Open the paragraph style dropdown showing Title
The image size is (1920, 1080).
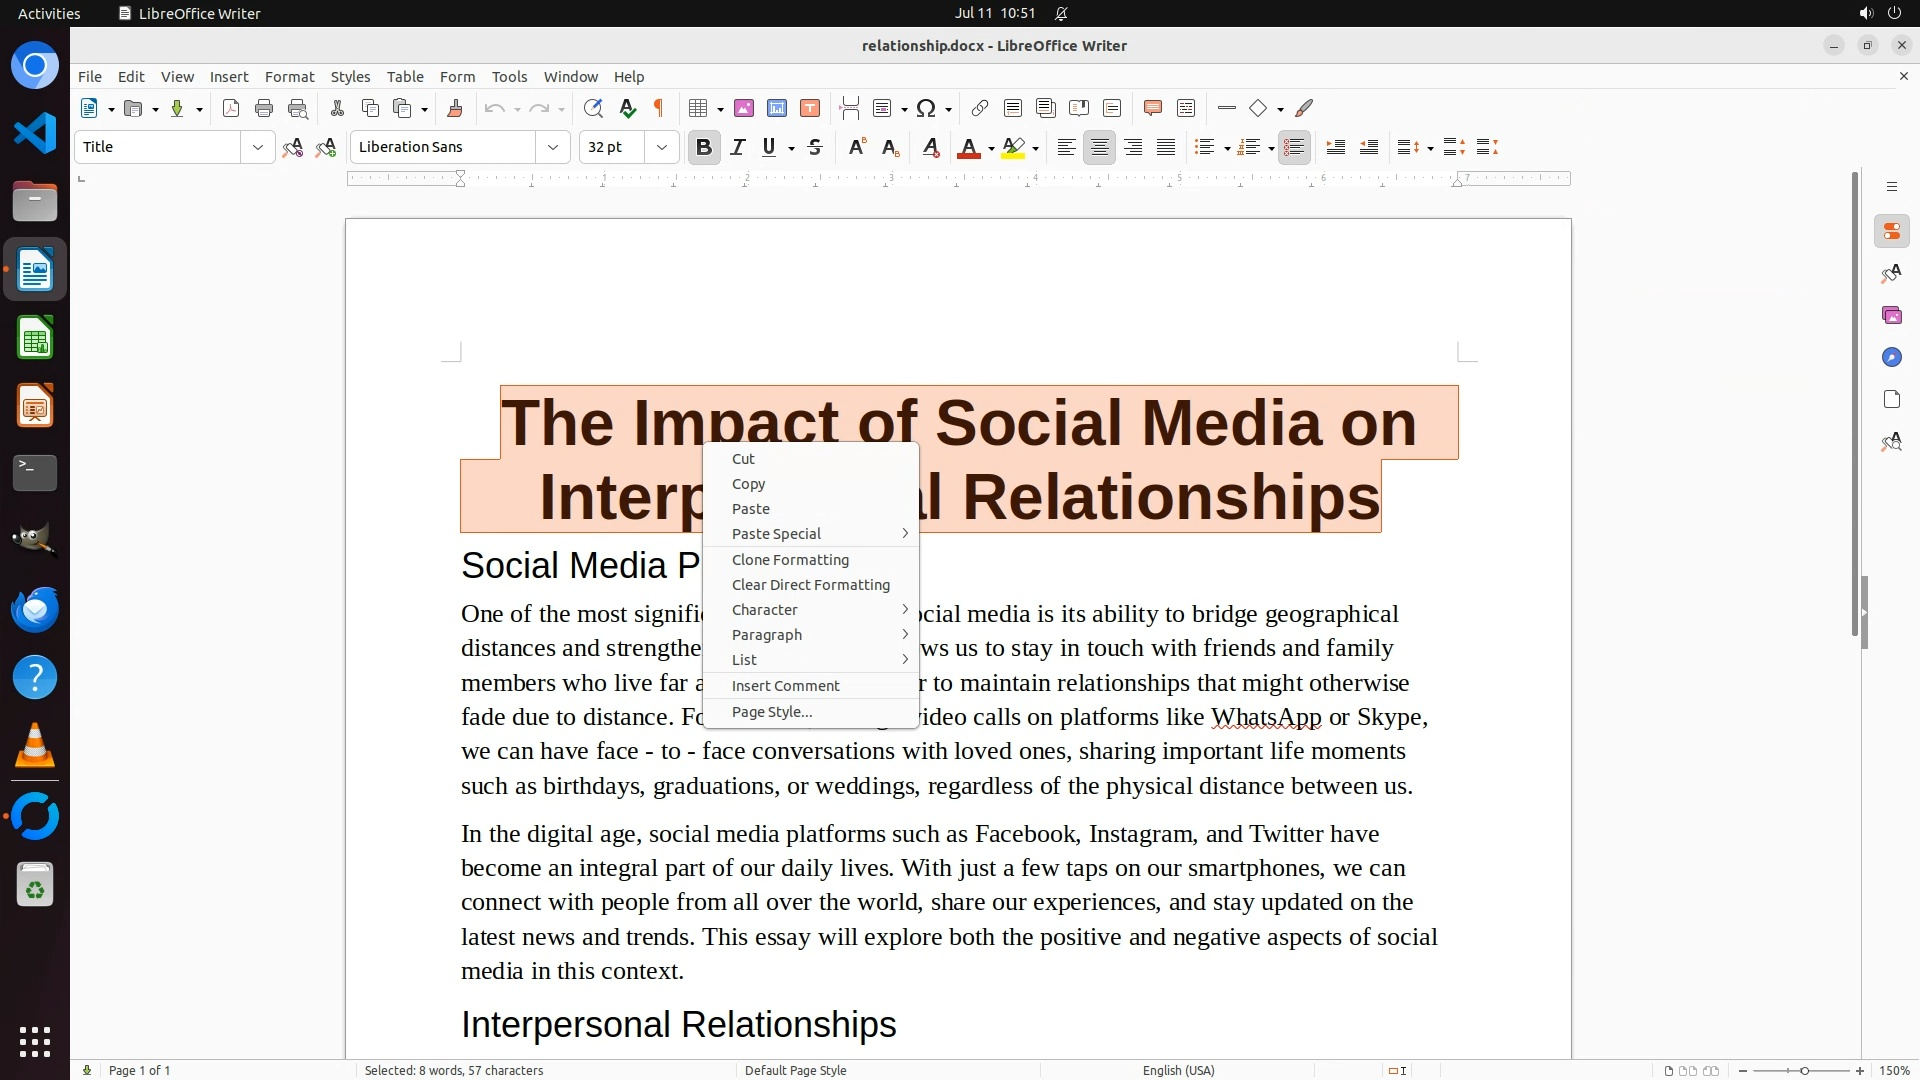click(257, 148)
